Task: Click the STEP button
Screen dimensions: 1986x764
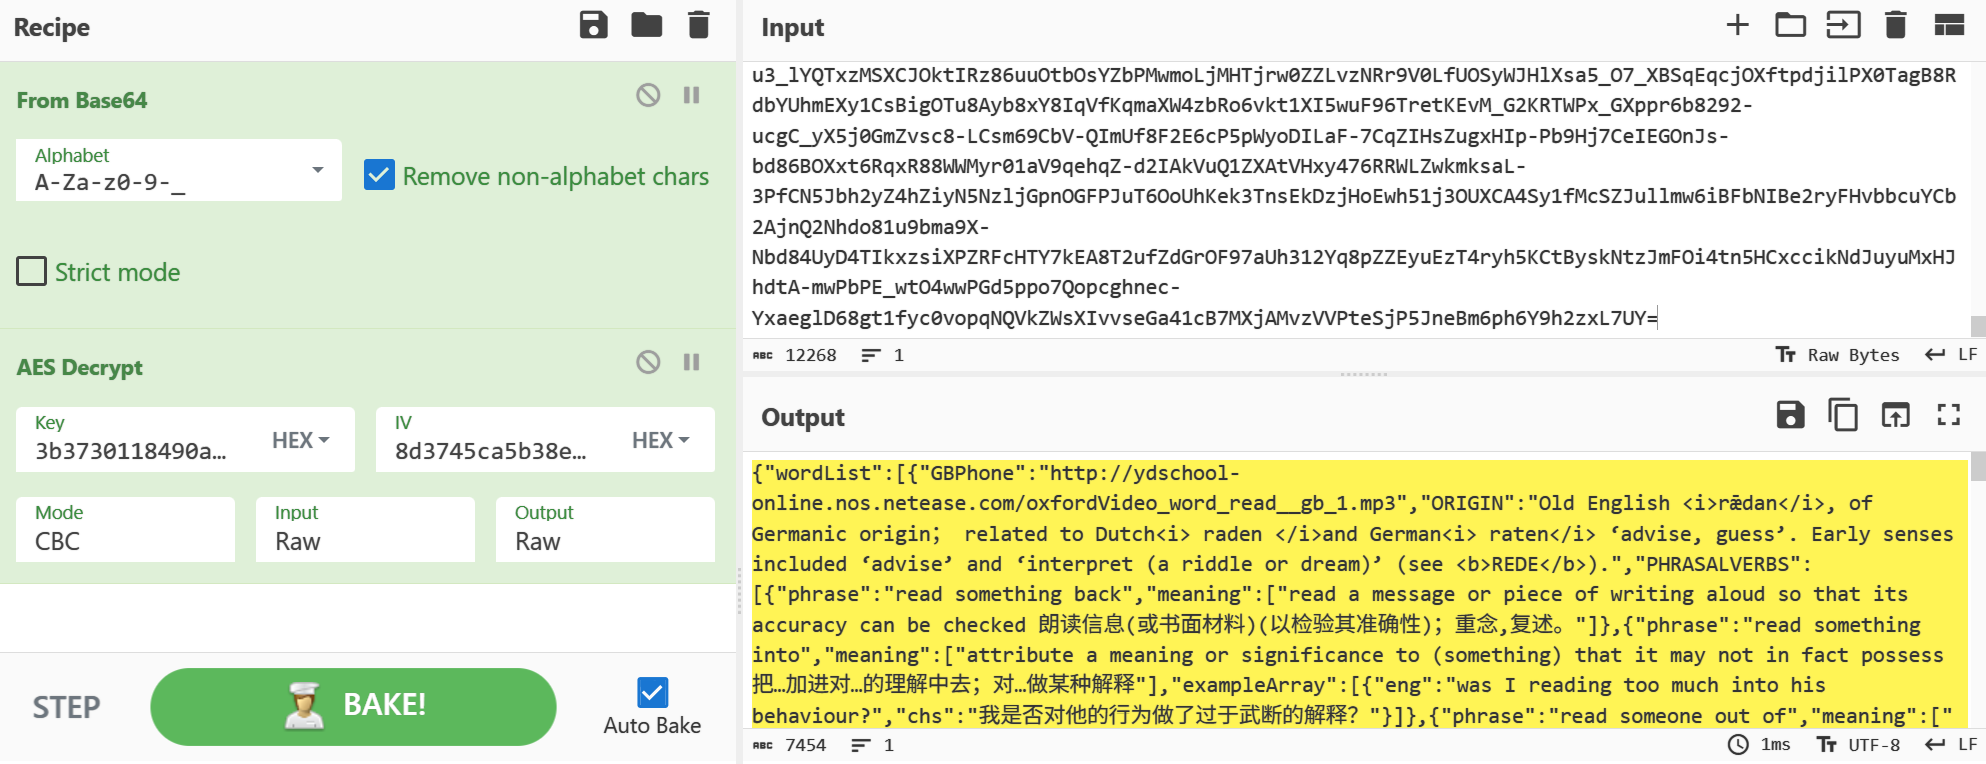Action: (x=67, y=707)
